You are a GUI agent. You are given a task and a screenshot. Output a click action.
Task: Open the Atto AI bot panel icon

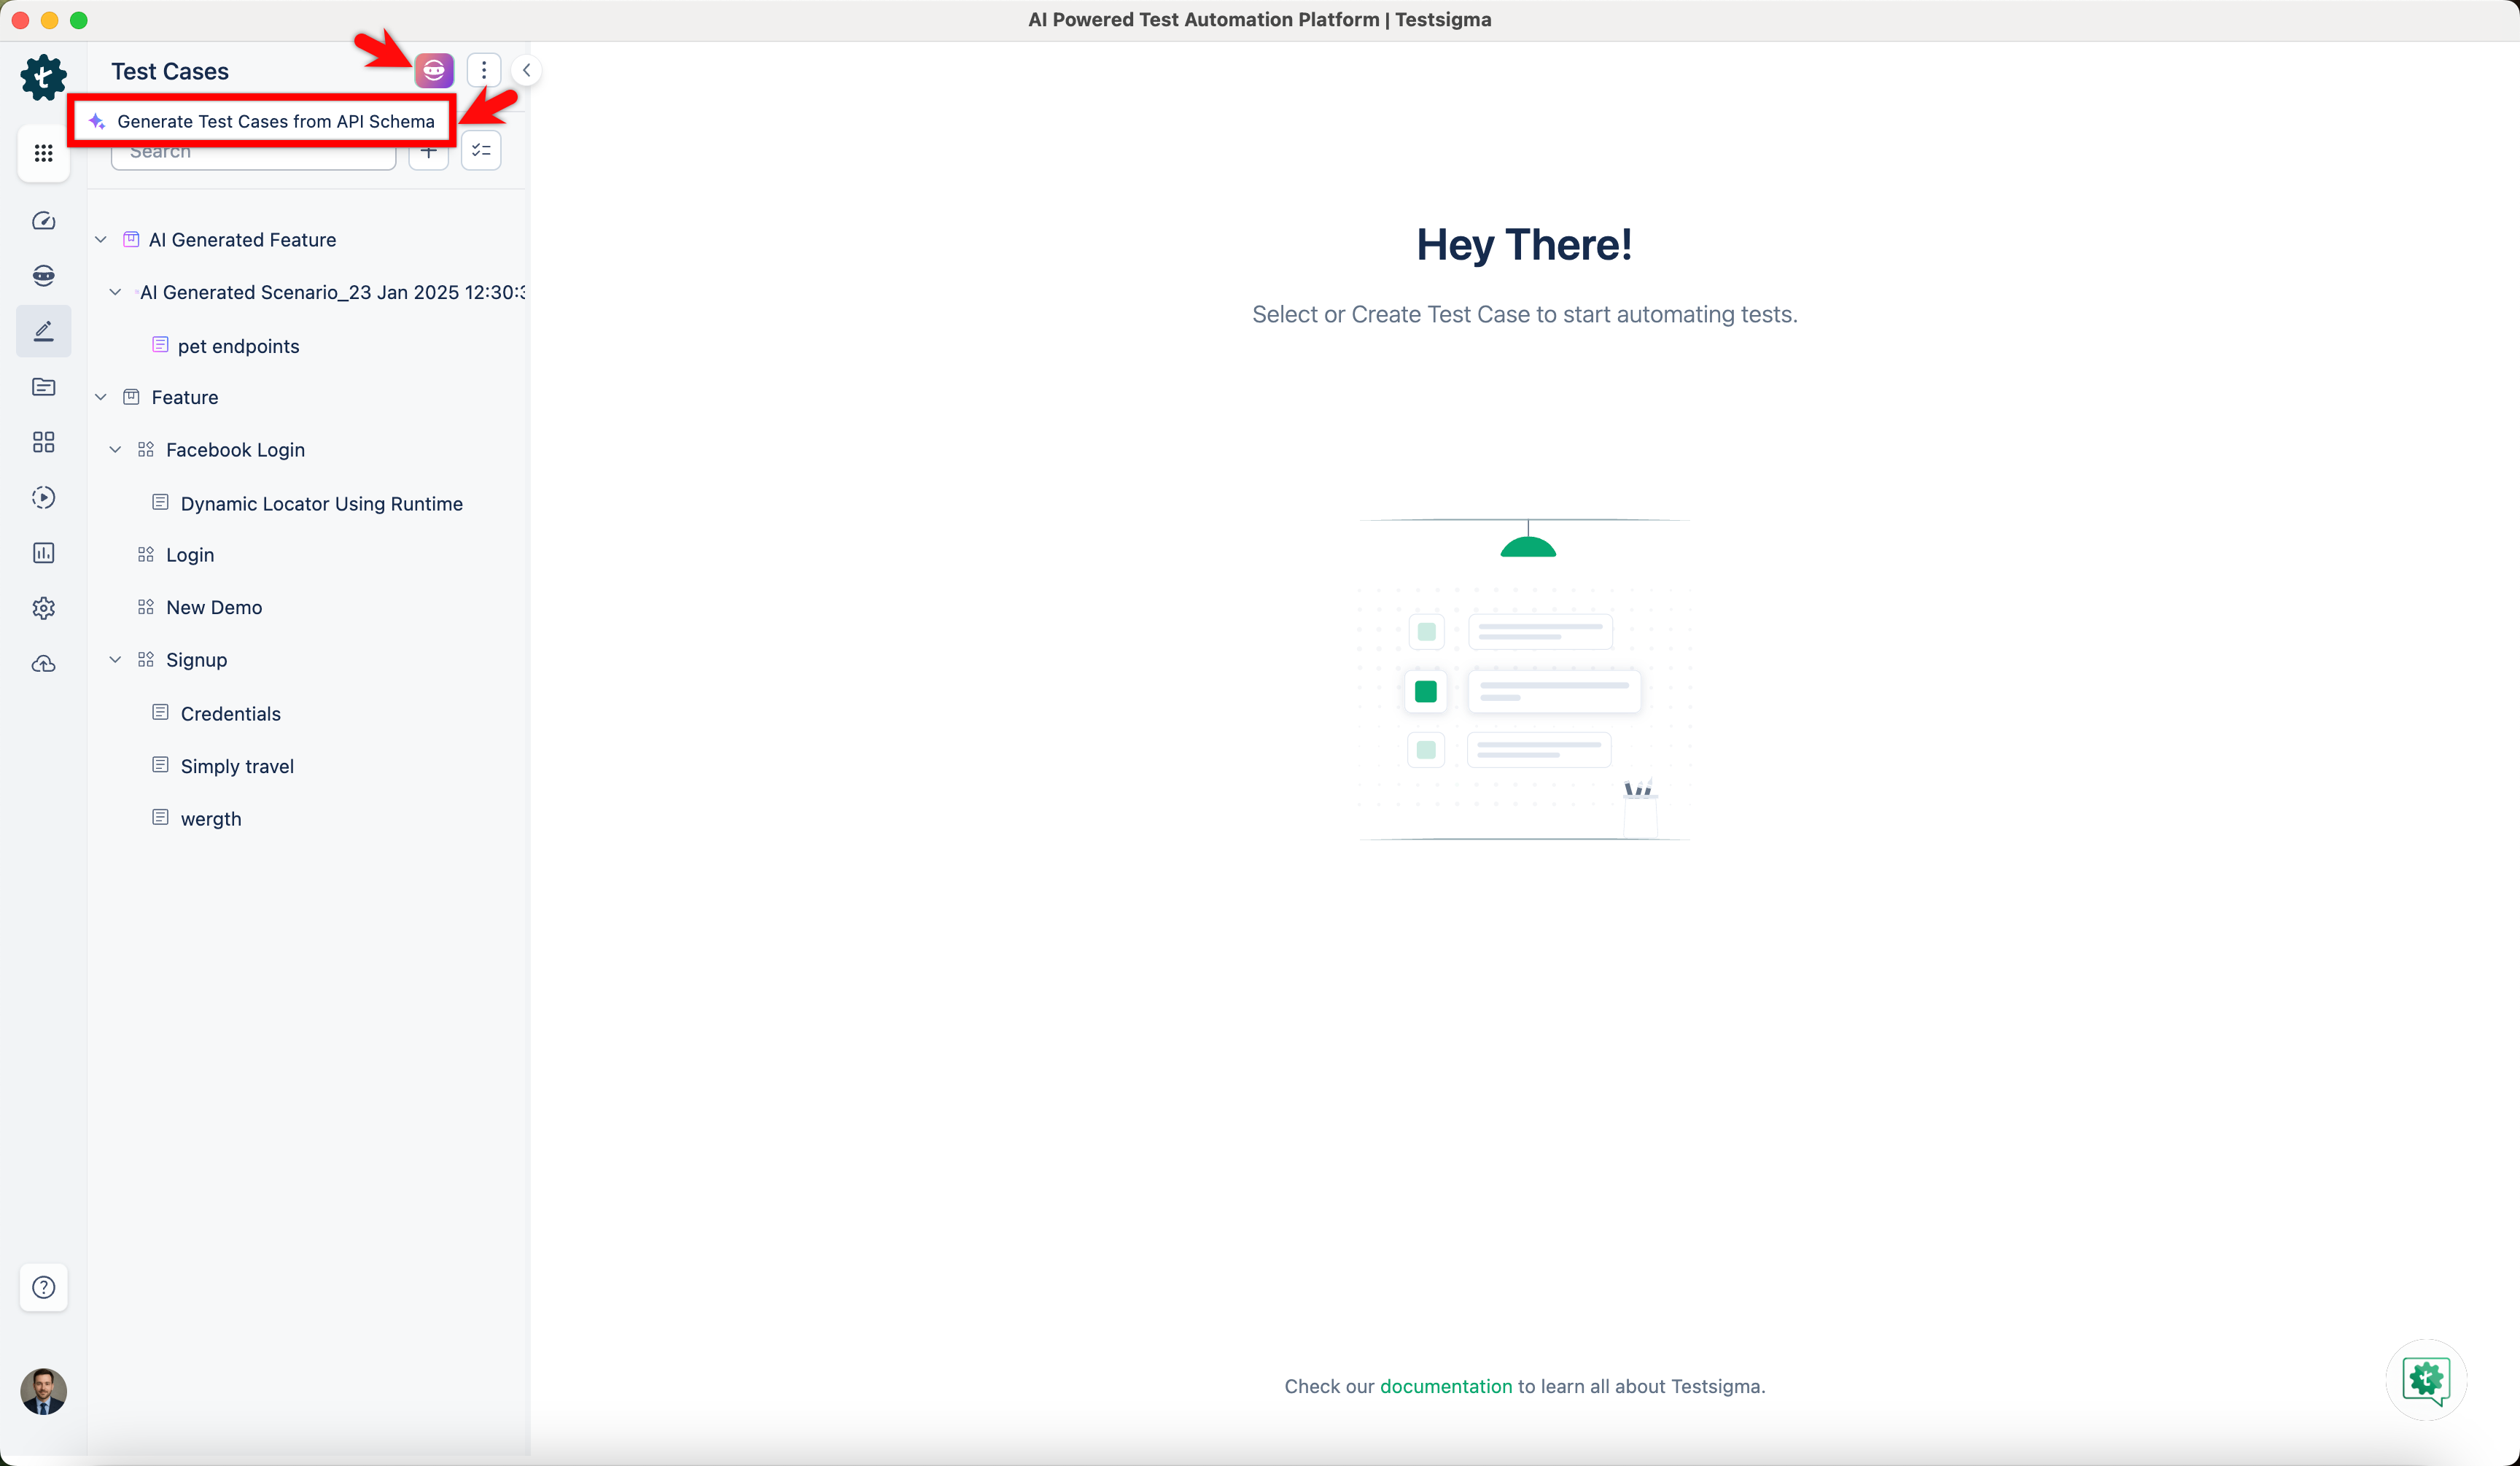[x=44, y=275]
